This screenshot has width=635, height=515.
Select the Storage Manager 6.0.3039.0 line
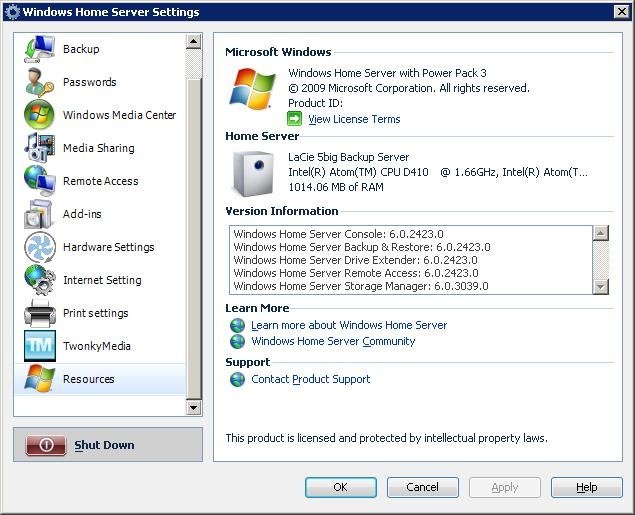361,286
